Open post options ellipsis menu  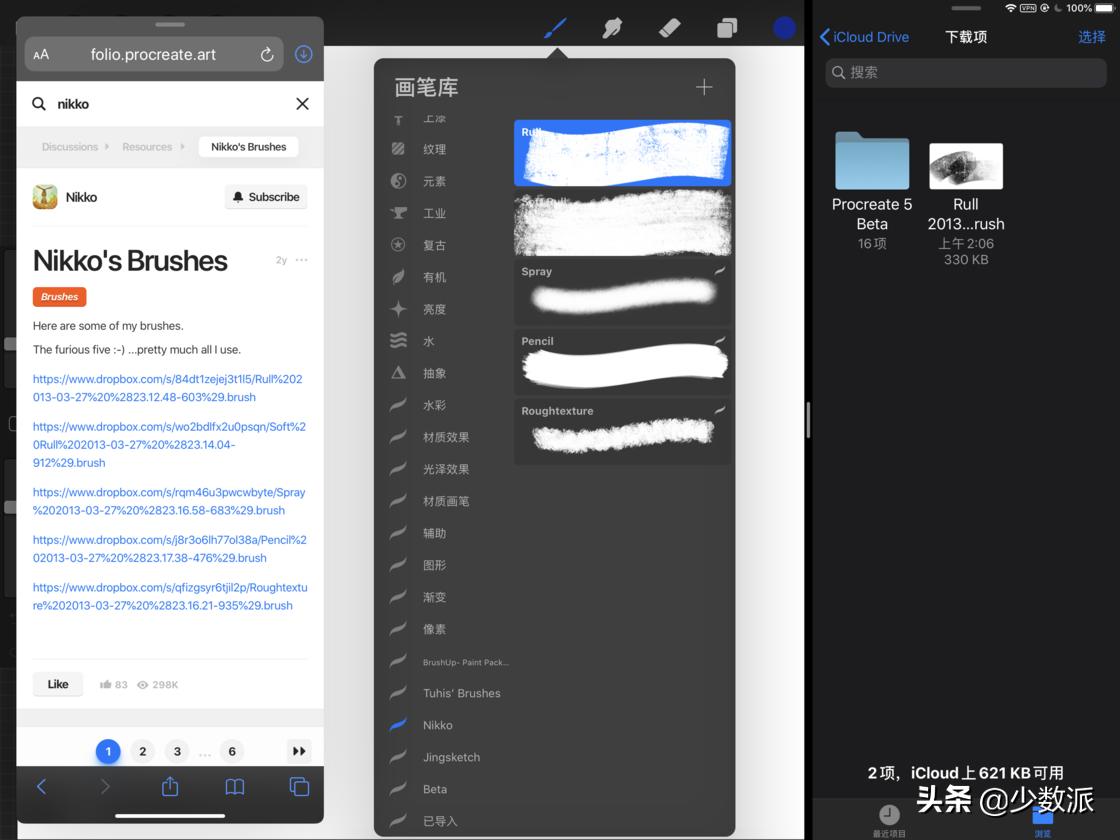pos(302,260)
